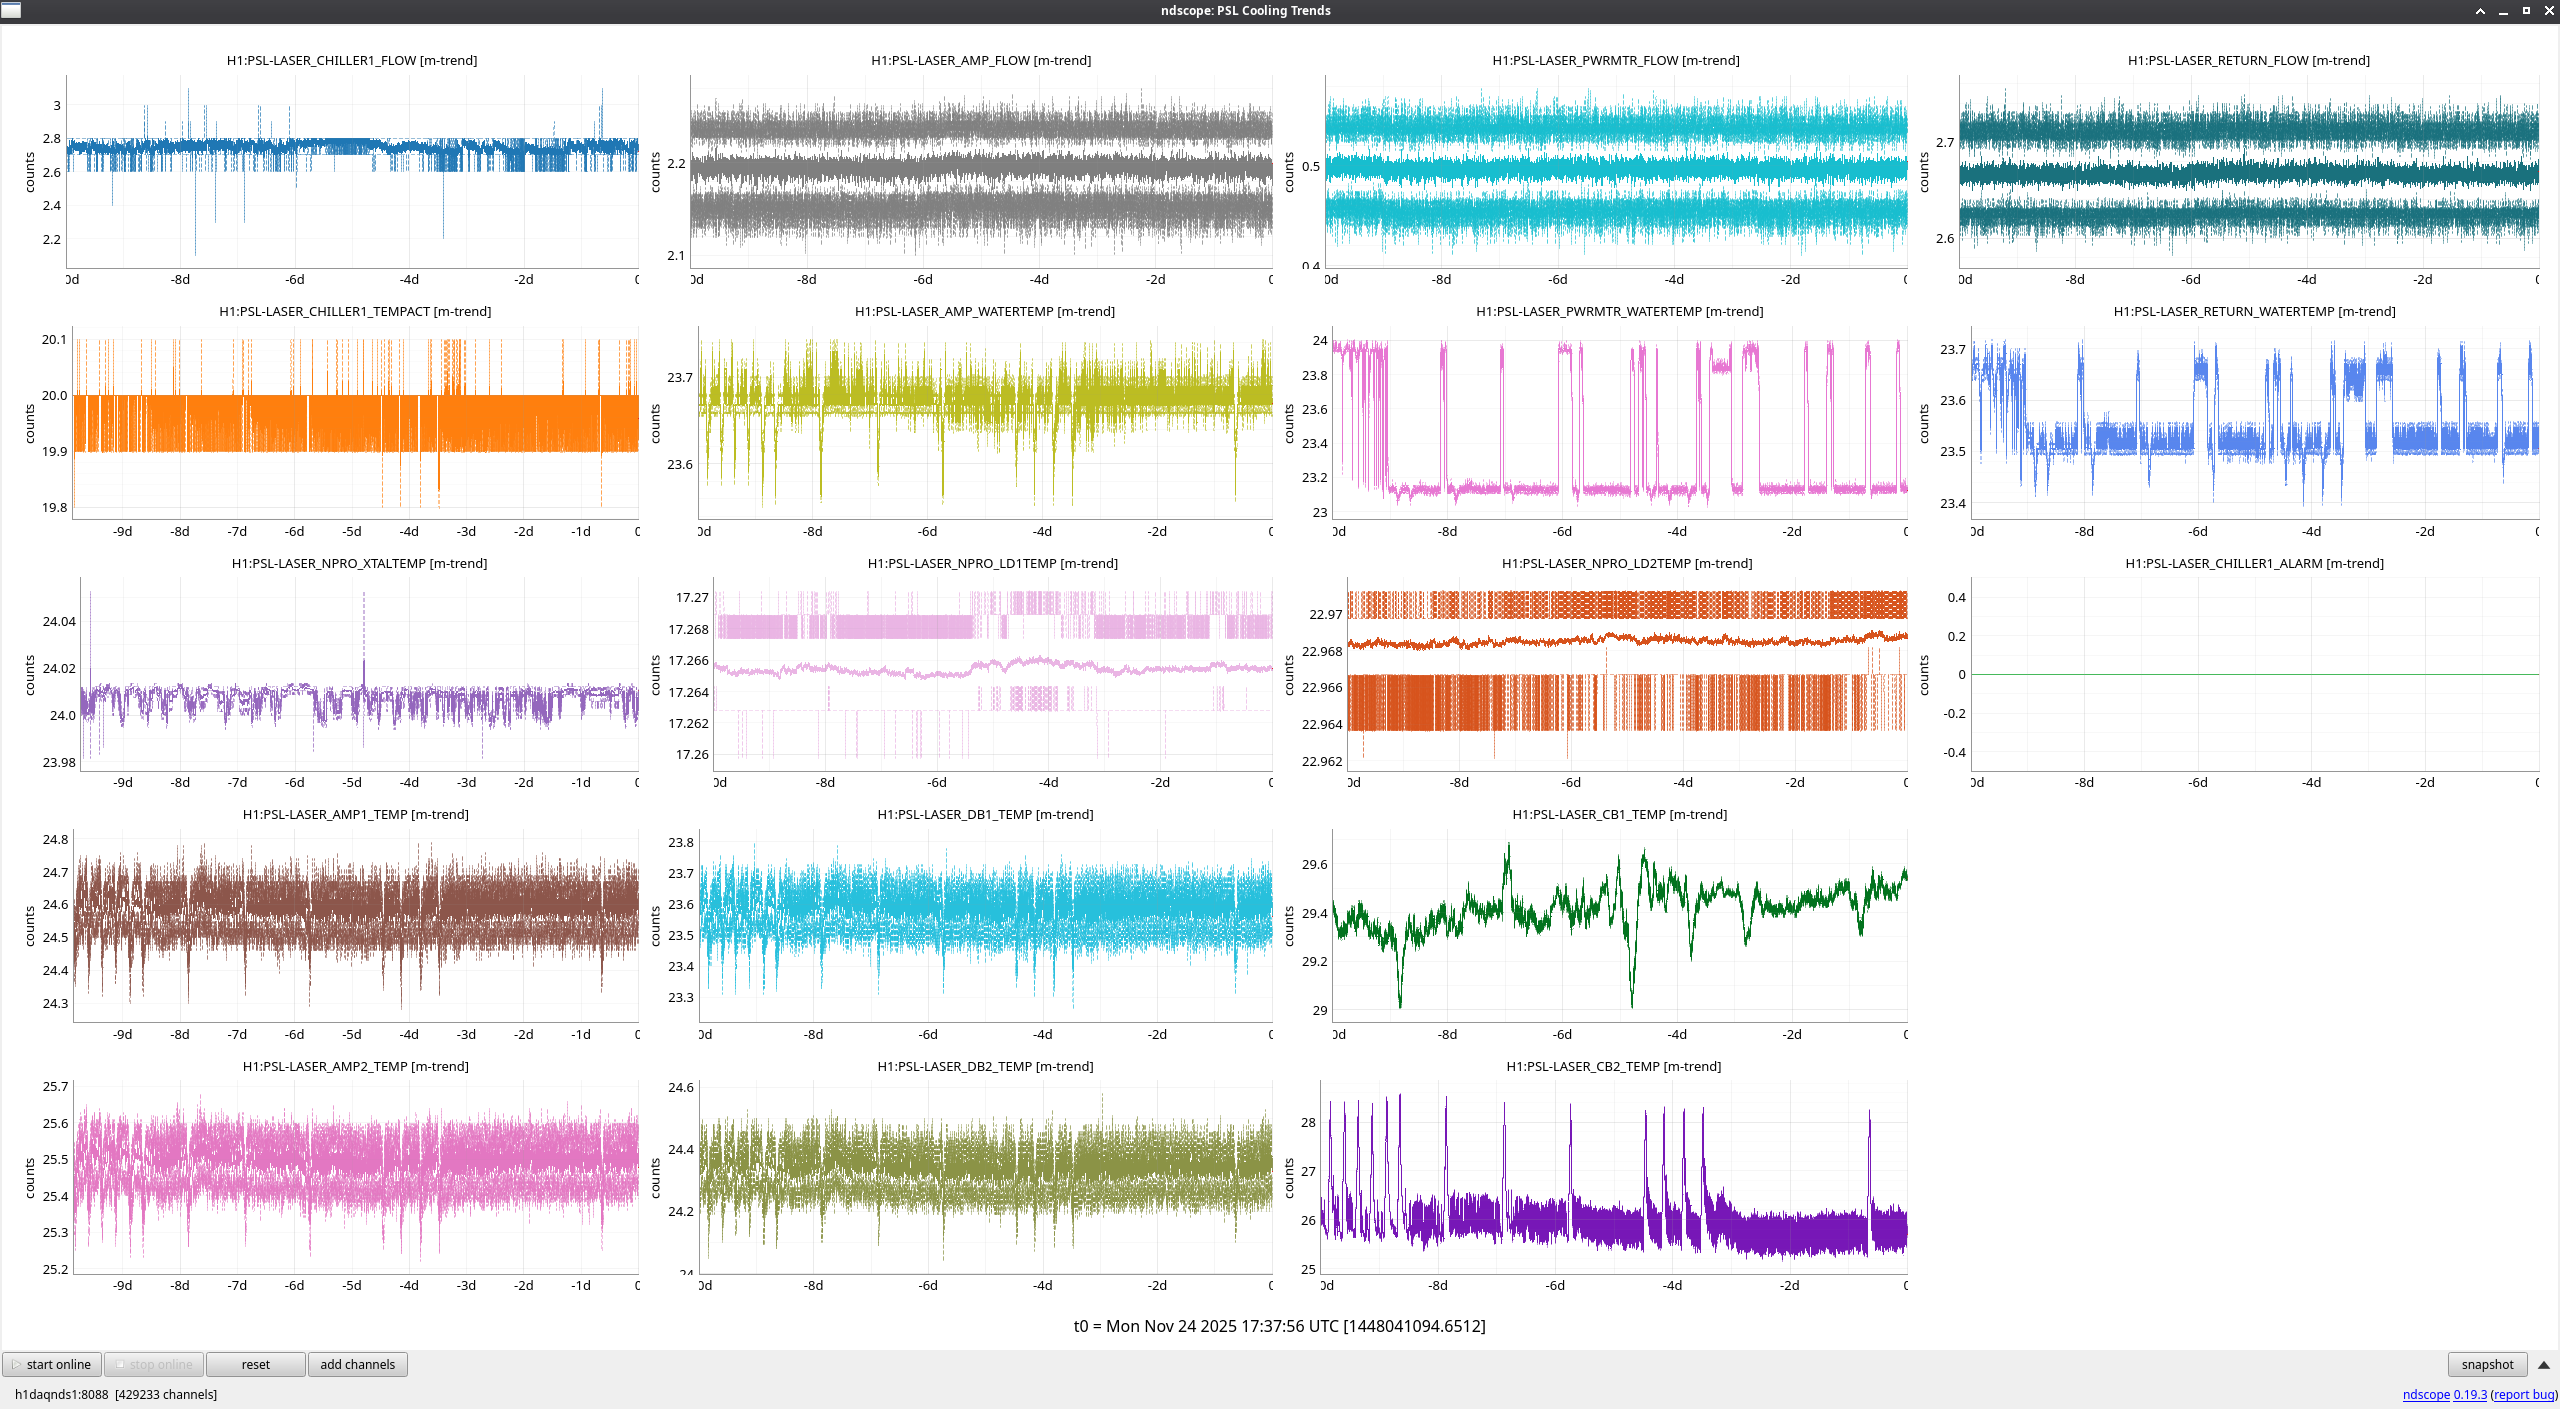Take a snapshot with snapshot button
The image size is (2560, 1409).
pyautogui.click(x=2486, y=1364)
